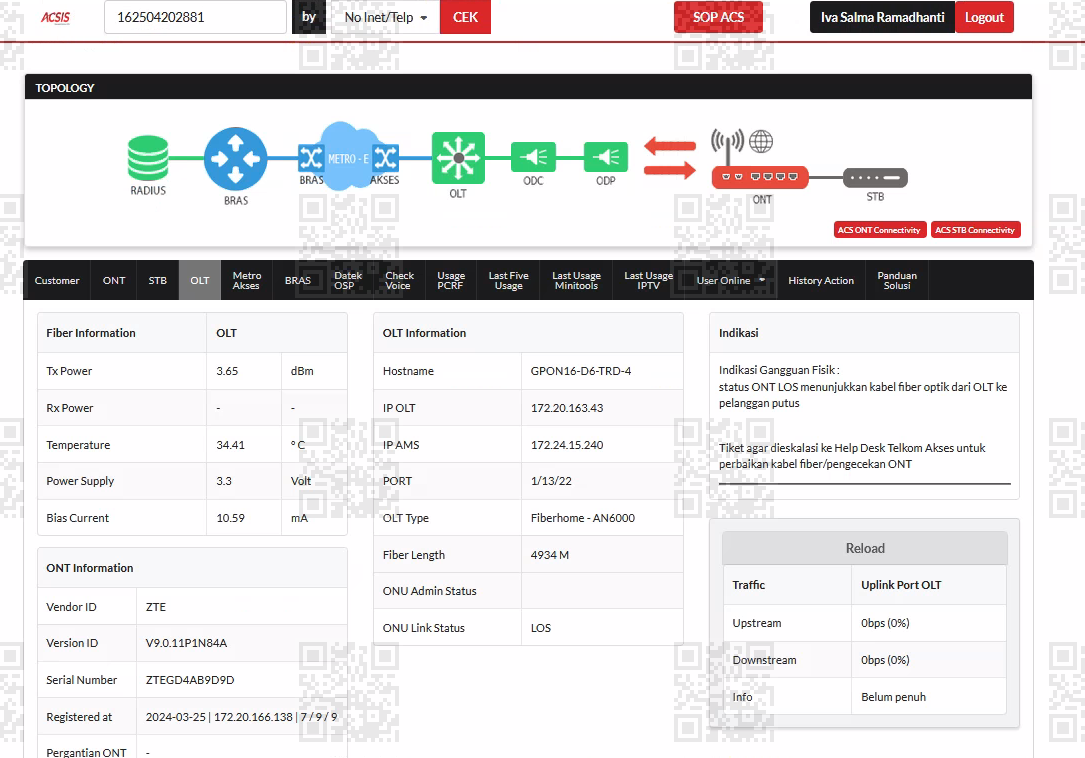The image size is (1085, 758).
Task: Click the hostname value GPON16-D6-TRD-4
Action: (581, 371)
